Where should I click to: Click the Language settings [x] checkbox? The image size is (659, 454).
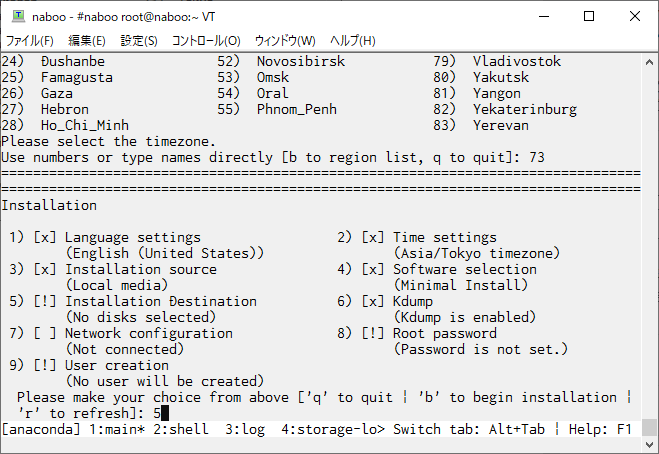[x=45, y=238]
